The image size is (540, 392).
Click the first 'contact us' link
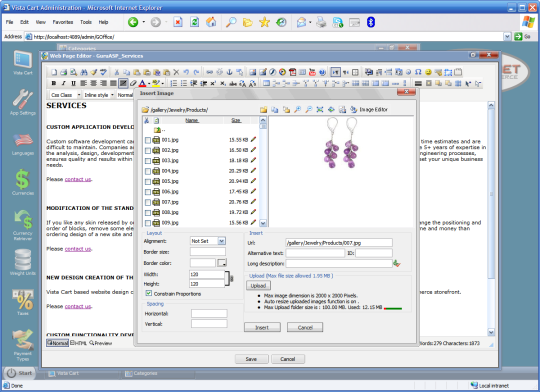(78, 179)
